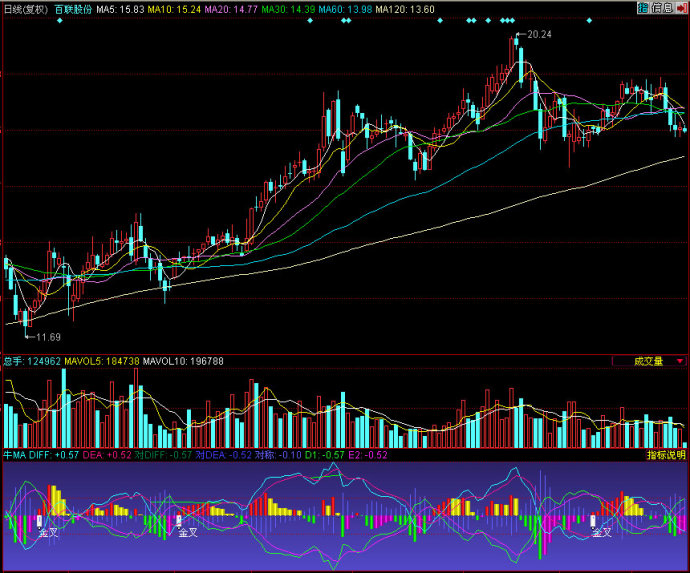Select the MA20: 14.77 label
The height and width of the screenshot is (573, 690).
[x=231, y=9]
